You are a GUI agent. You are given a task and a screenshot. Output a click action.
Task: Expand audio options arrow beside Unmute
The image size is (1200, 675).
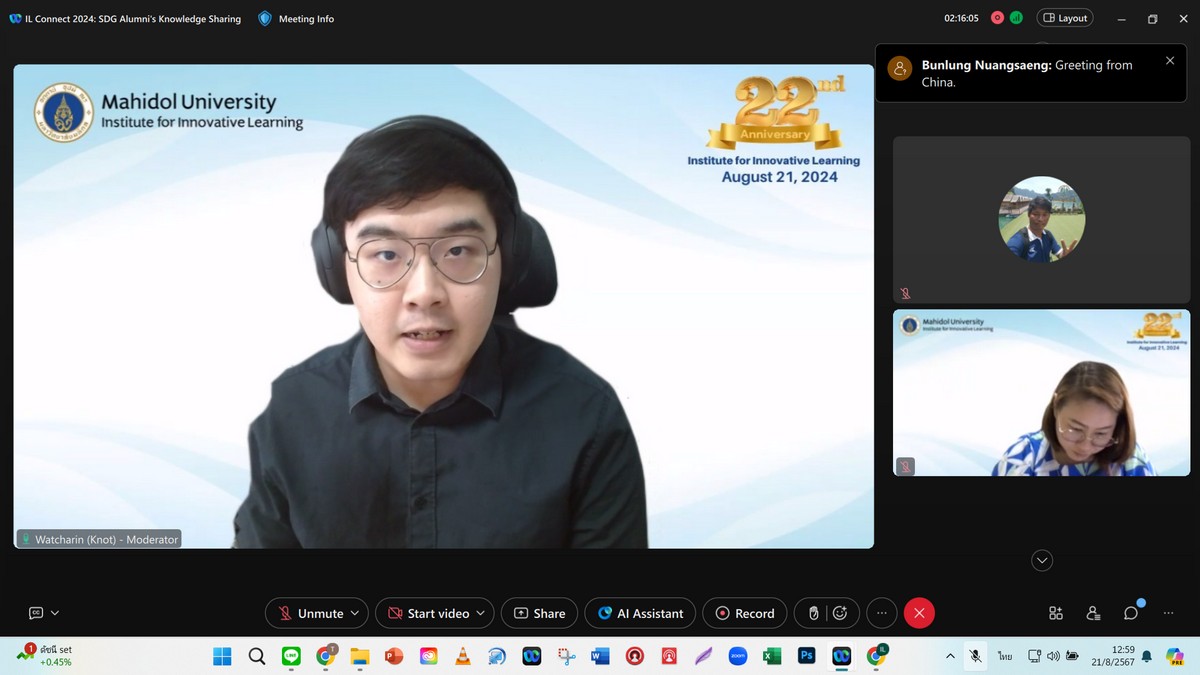[356, 613]
